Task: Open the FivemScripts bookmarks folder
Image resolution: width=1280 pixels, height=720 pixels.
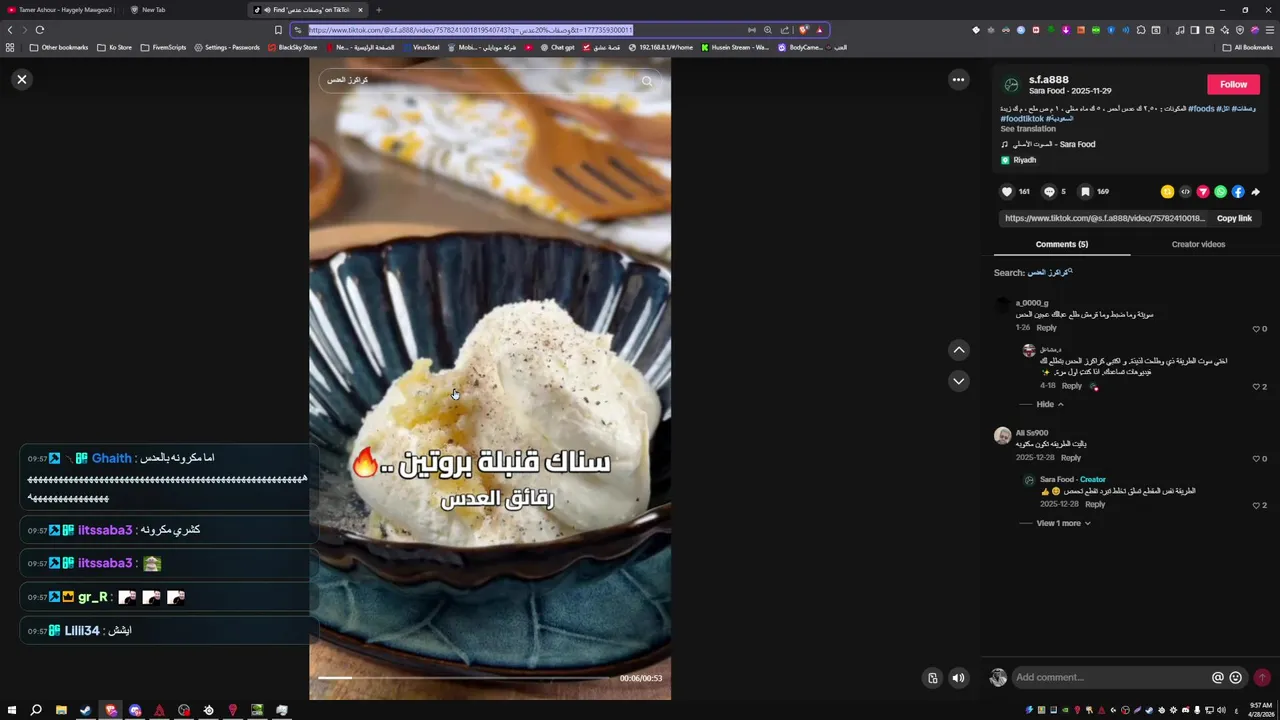Action: tap(163, 47)
